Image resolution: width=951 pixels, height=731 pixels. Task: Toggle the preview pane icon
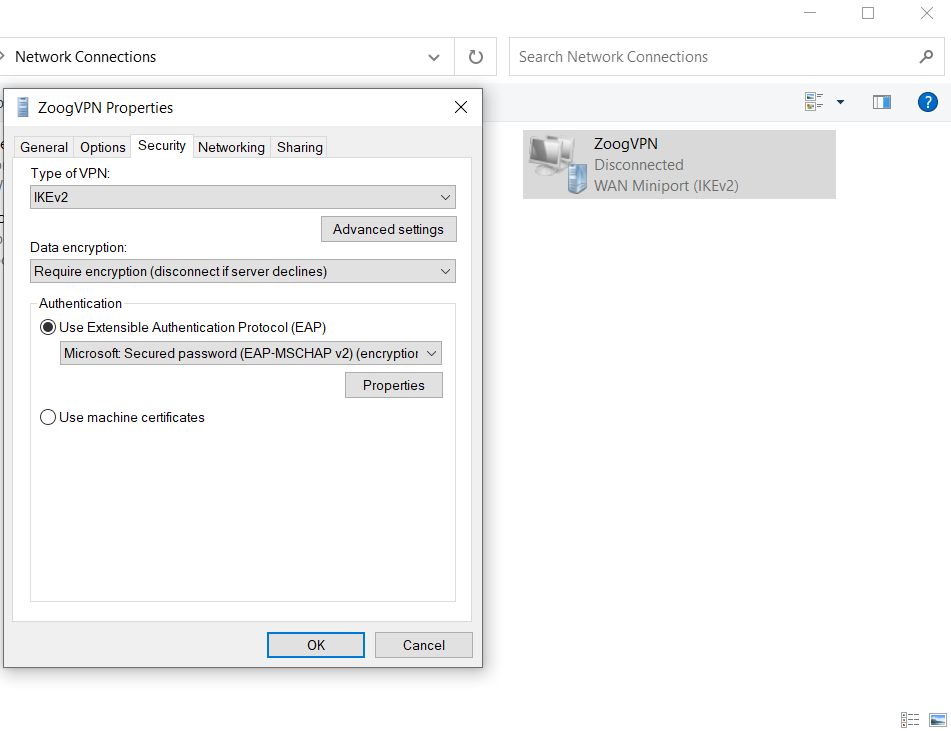[x=881, y=102]
